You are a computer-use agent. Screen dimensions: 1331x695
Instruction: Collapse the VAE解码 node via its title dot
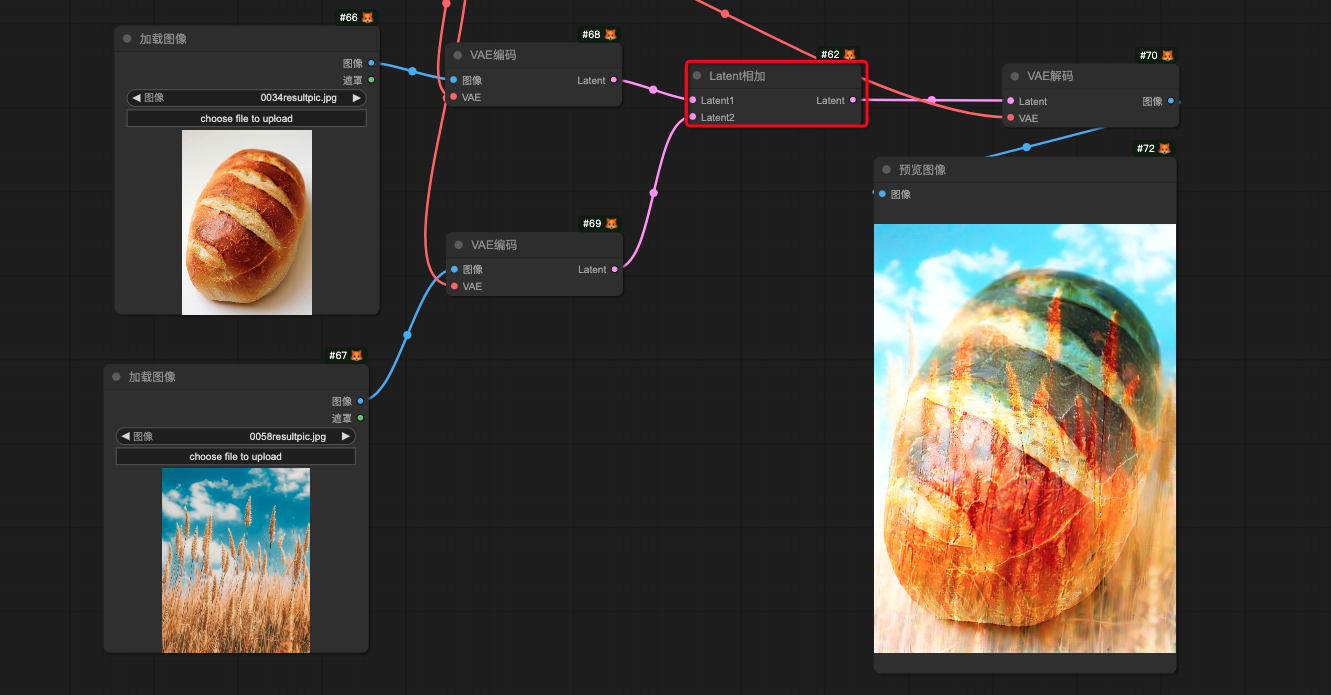coord(1015,76)
